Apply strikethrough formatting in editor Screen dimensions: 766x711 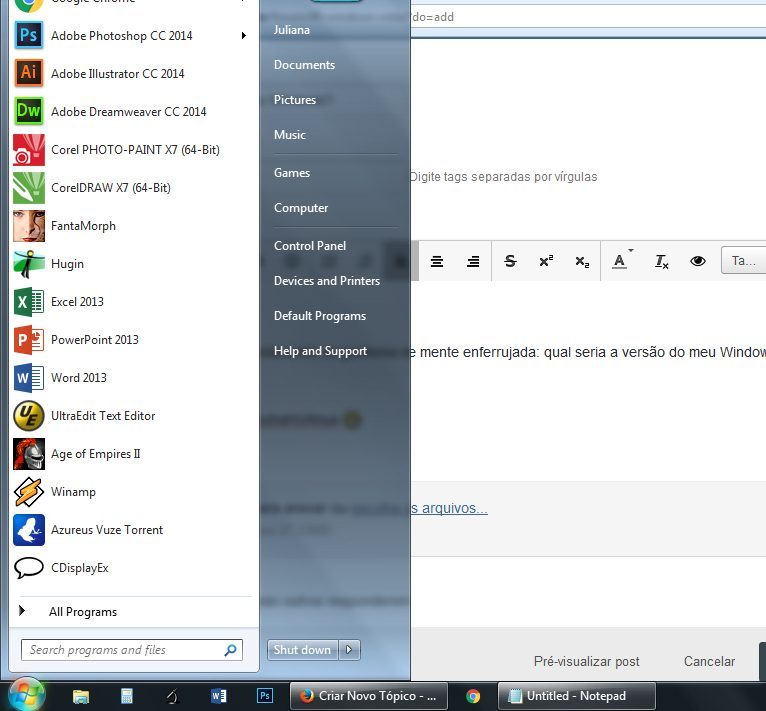coord(510,261)
